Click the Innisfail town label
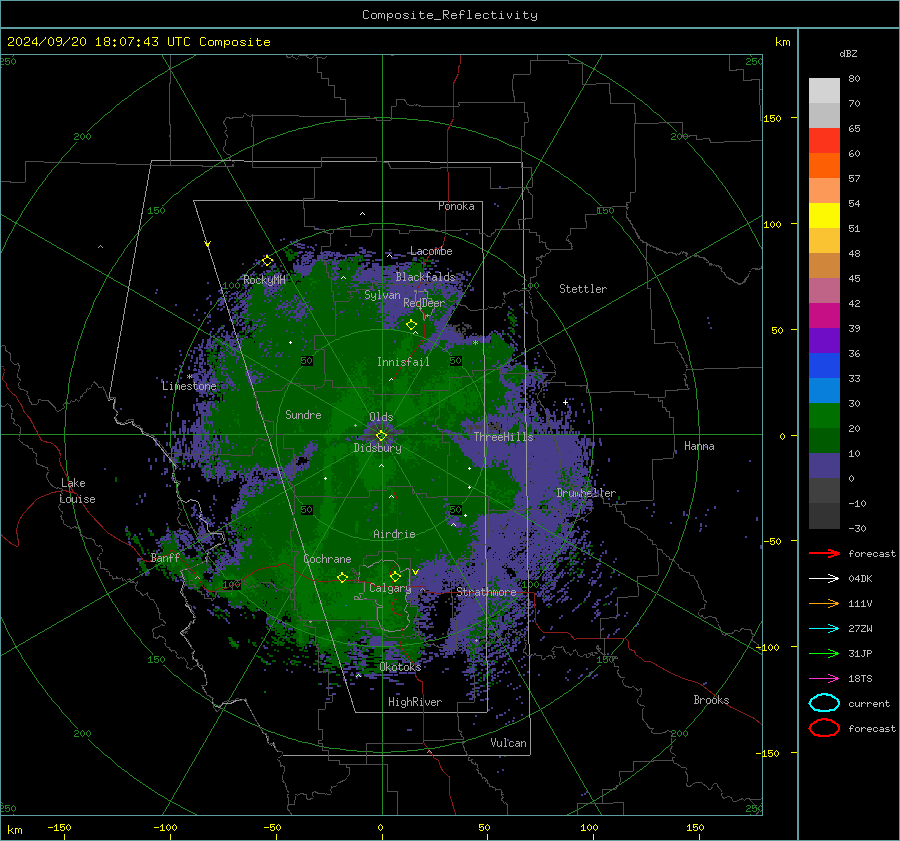Viewport: 900px width, 841px height. [x=403, y=362]
